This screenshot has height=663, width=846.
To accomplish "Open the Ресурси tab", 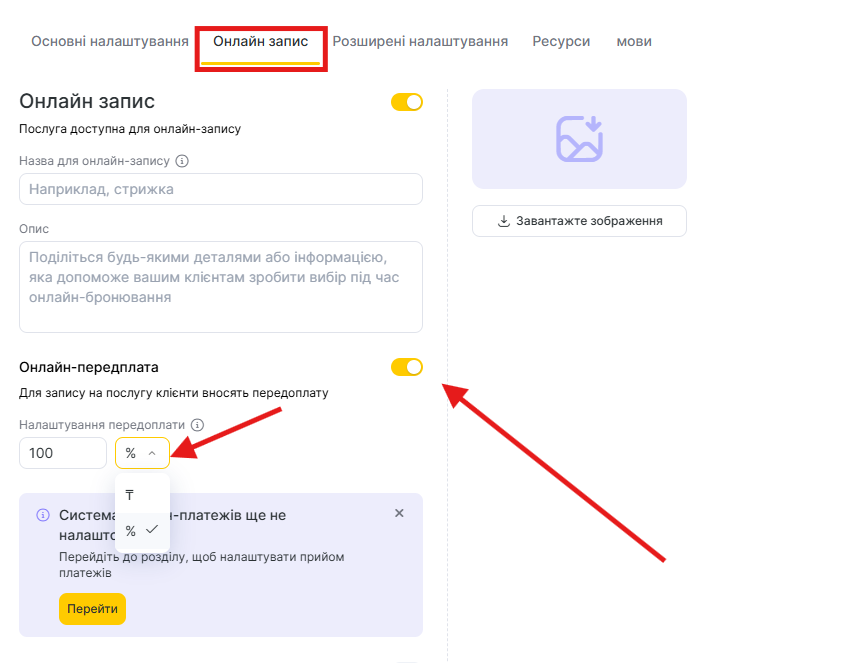I will (561, 41).
